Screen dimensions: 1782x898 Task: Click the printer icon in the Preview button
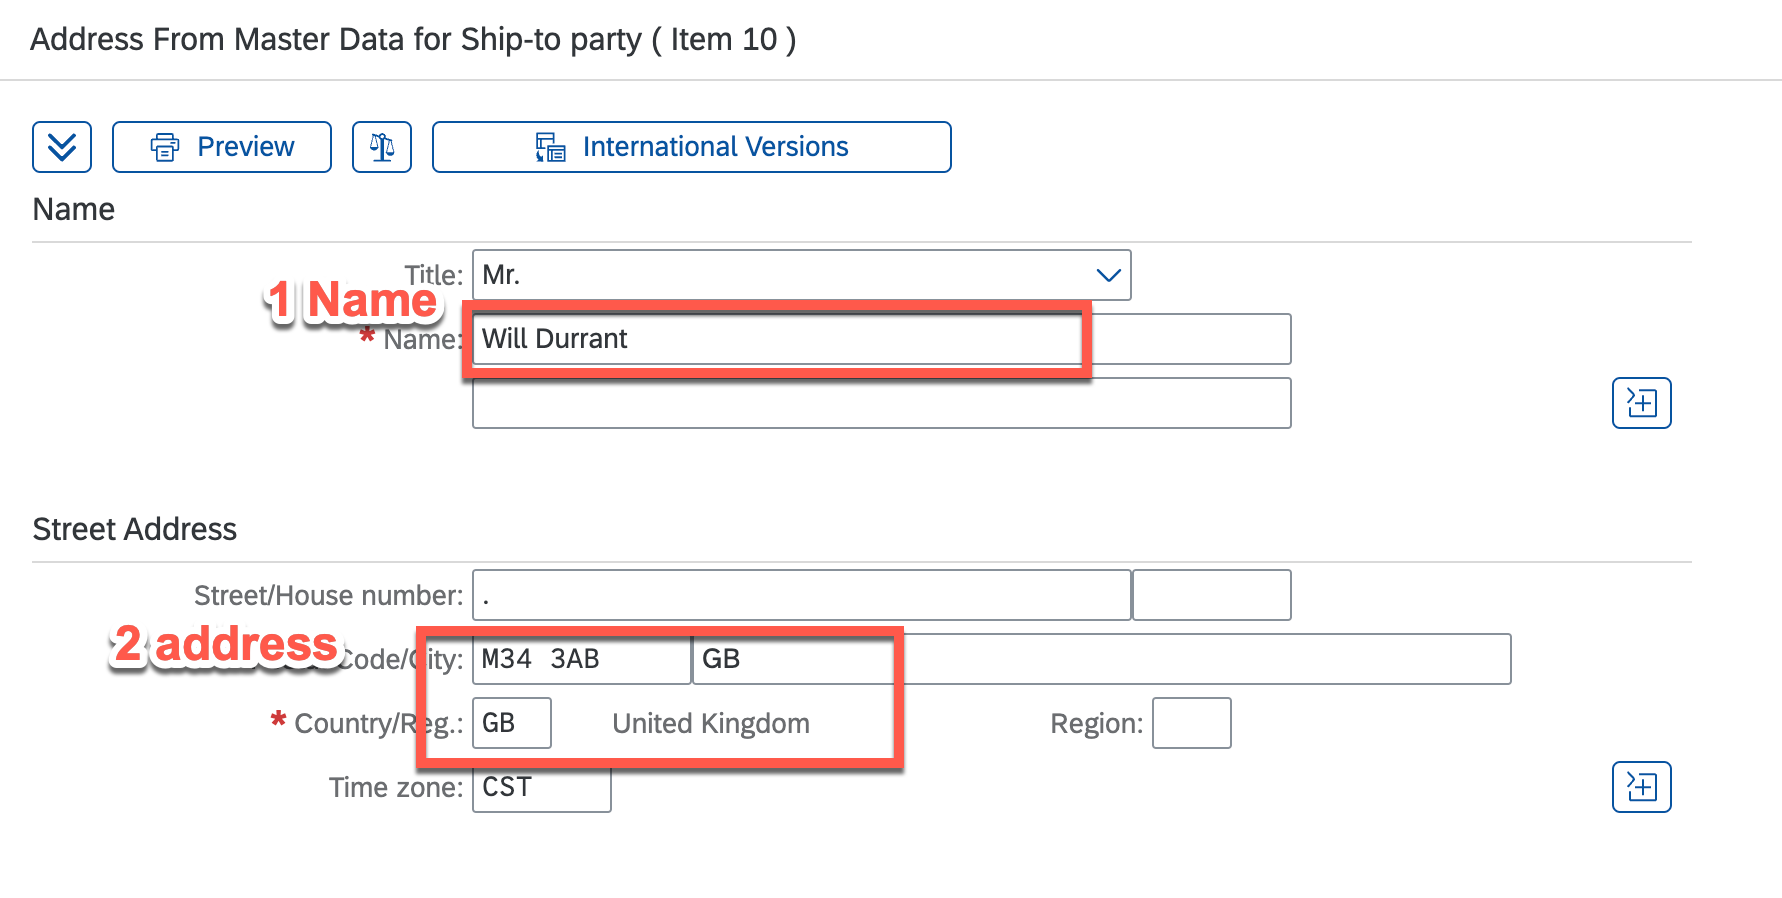(165, 147)
